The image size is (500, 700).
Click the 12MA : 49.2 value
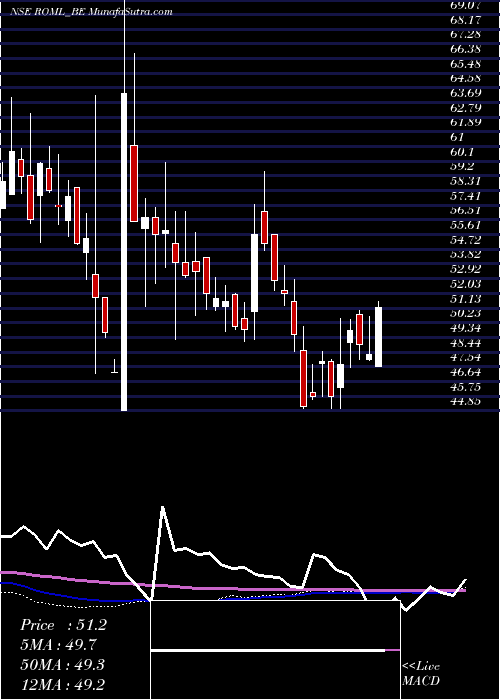[62, 684]
